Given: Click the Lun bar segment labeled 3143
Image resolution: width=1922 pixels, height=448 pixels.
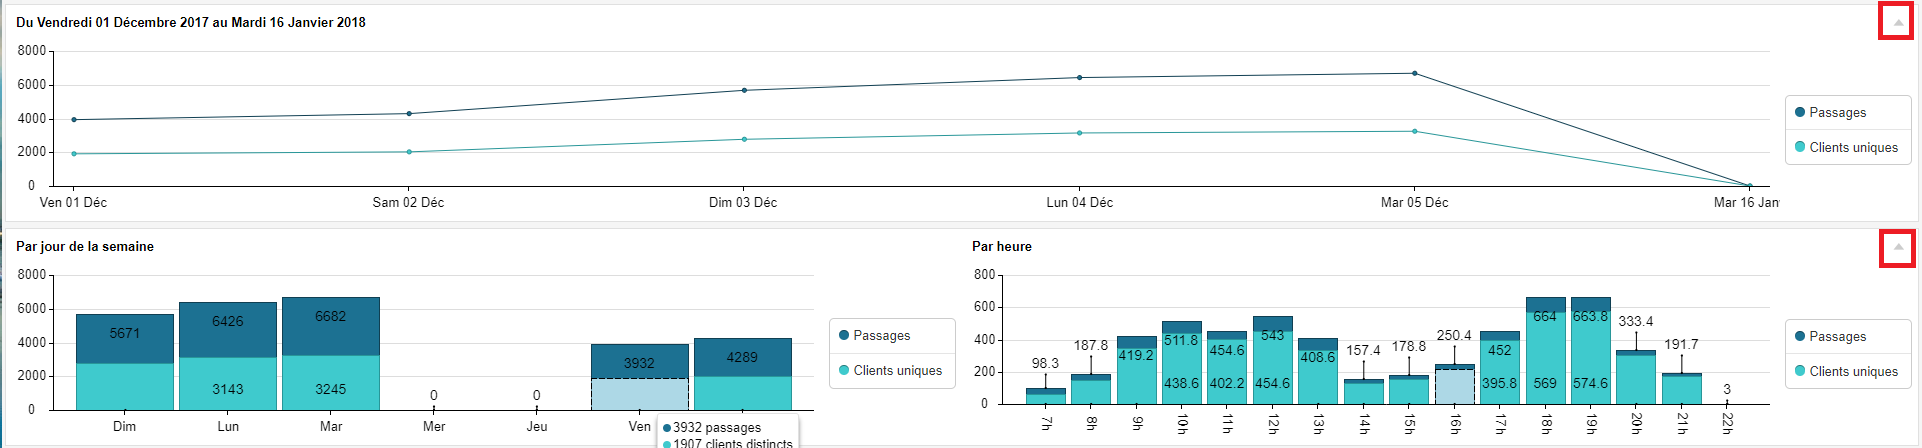Looking at the screenshot, I should coord(228,383).
